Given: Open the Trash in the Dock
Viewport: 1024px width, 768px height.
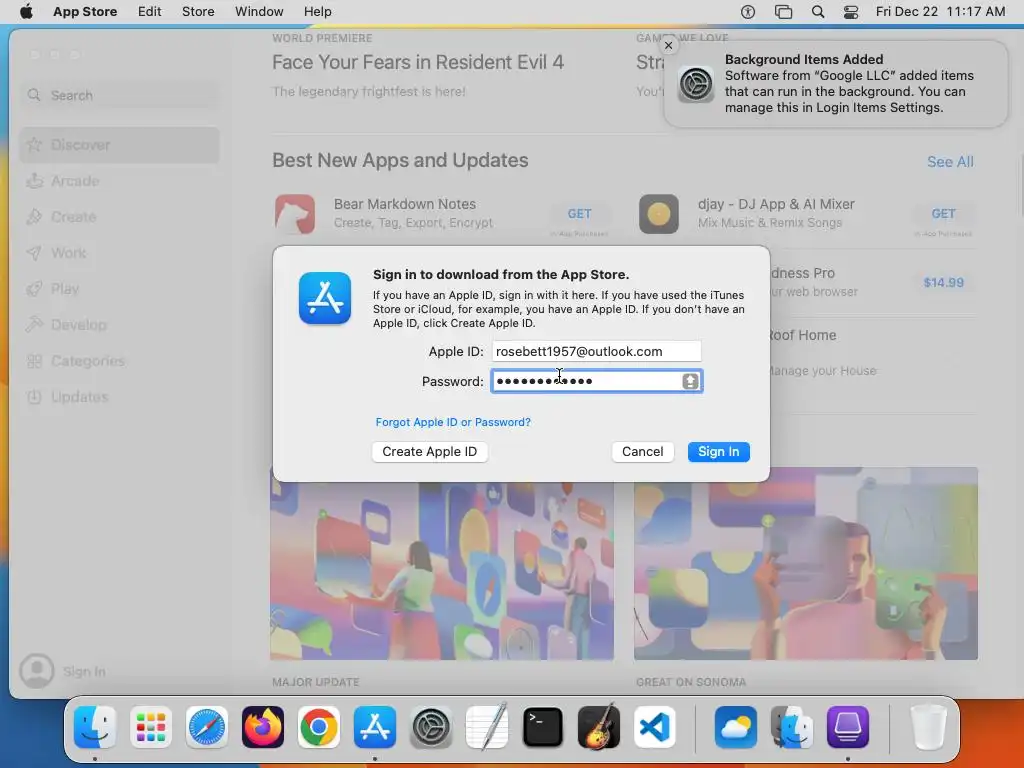Looking at the screenshot, I should [x=929, y=727].
